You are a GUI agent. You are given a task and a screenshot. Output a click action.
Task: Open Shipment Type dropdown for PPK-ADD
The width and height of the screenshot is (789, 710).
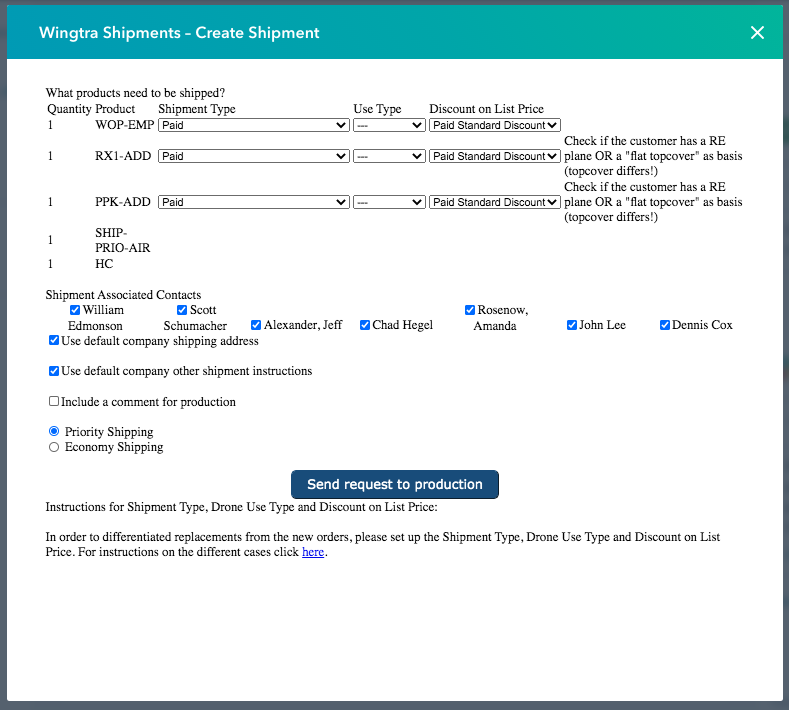click(253, 203)
